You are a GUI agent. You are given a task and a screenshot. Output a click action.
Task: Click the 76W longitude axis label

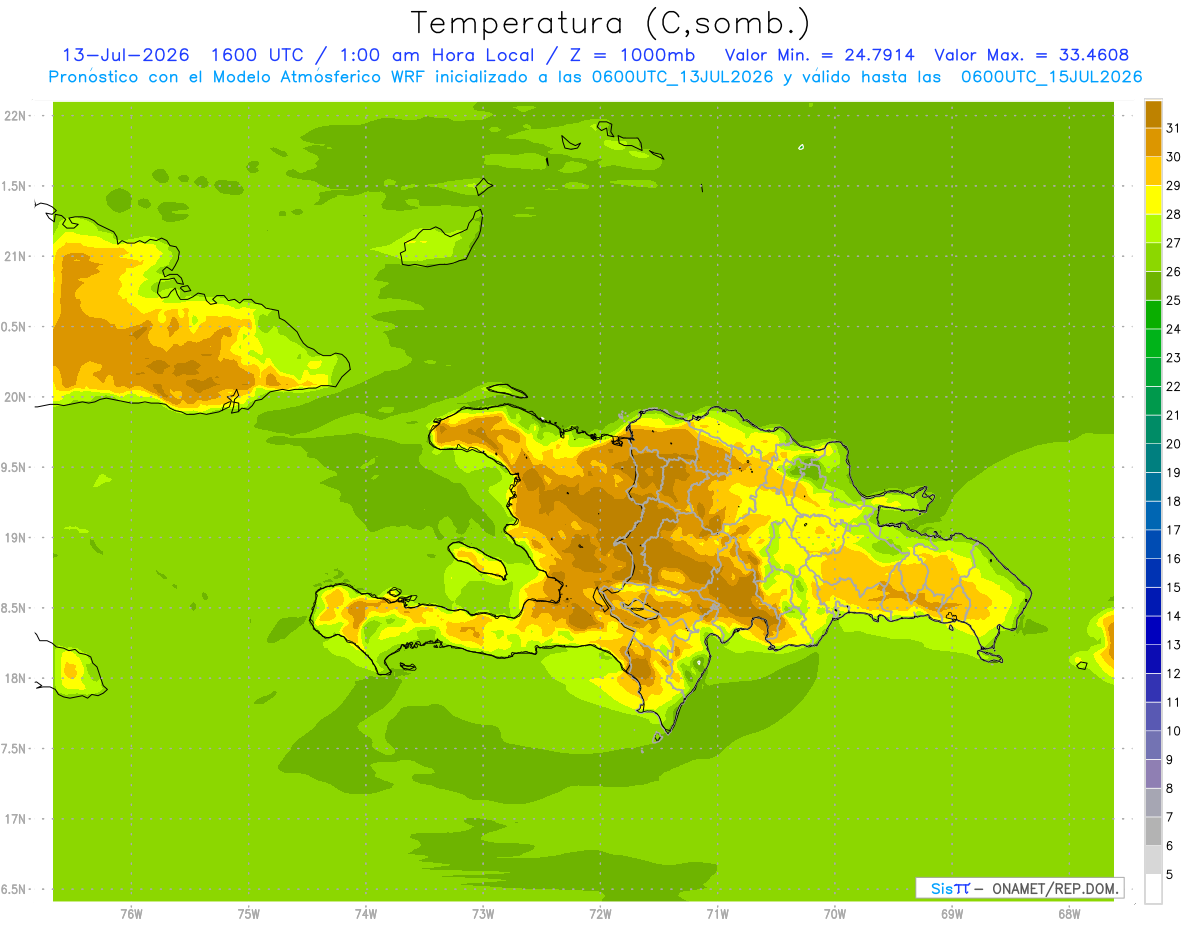[131, 914]
